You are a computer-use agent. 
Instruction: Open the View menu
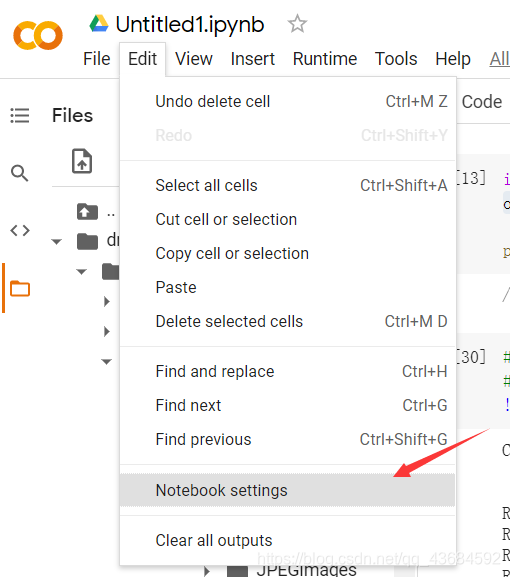coord(194,59)
